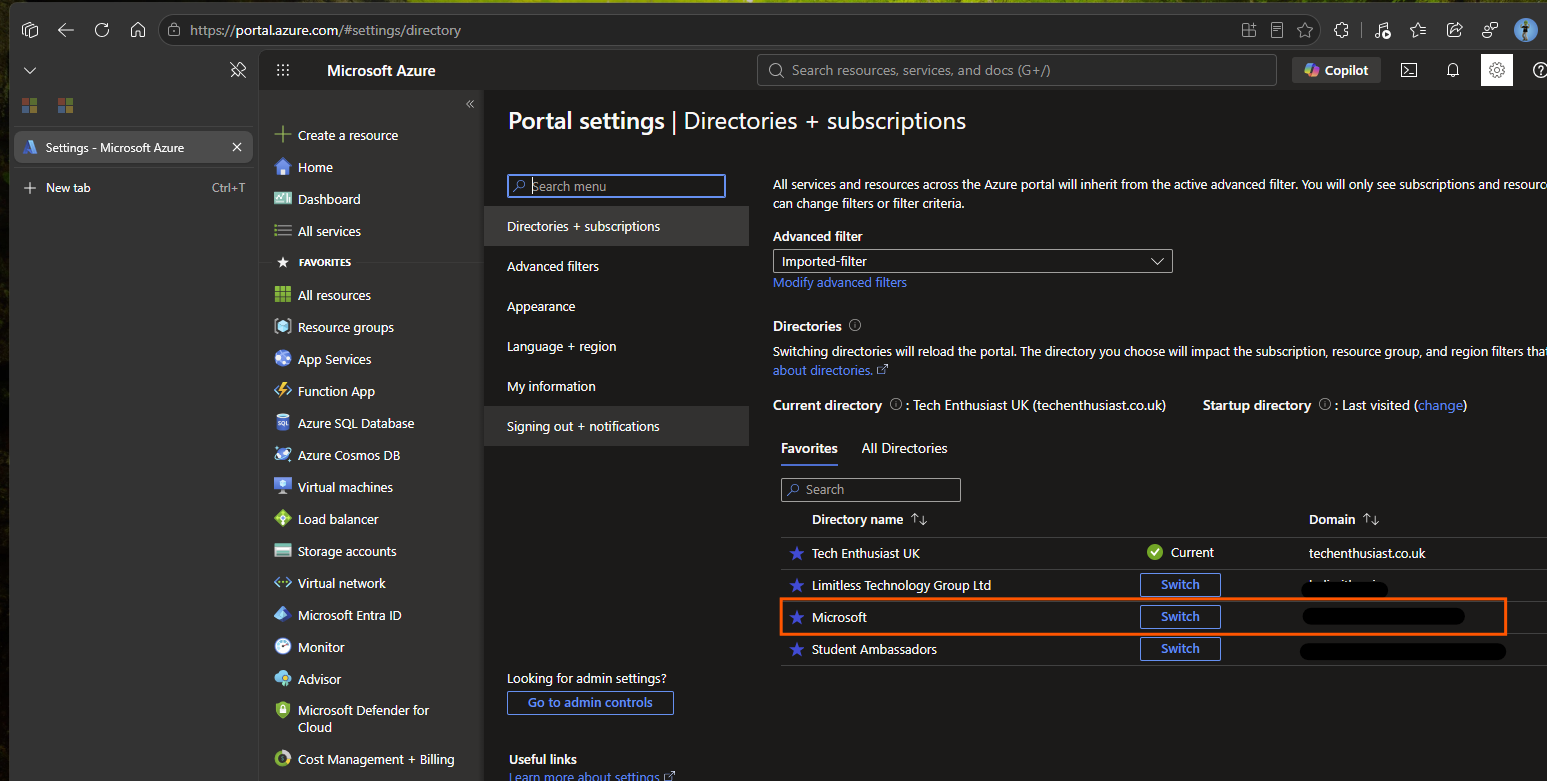
Task: Unfavorite the Tech Enthusiast UK directory star
Action: coord(797,553)
